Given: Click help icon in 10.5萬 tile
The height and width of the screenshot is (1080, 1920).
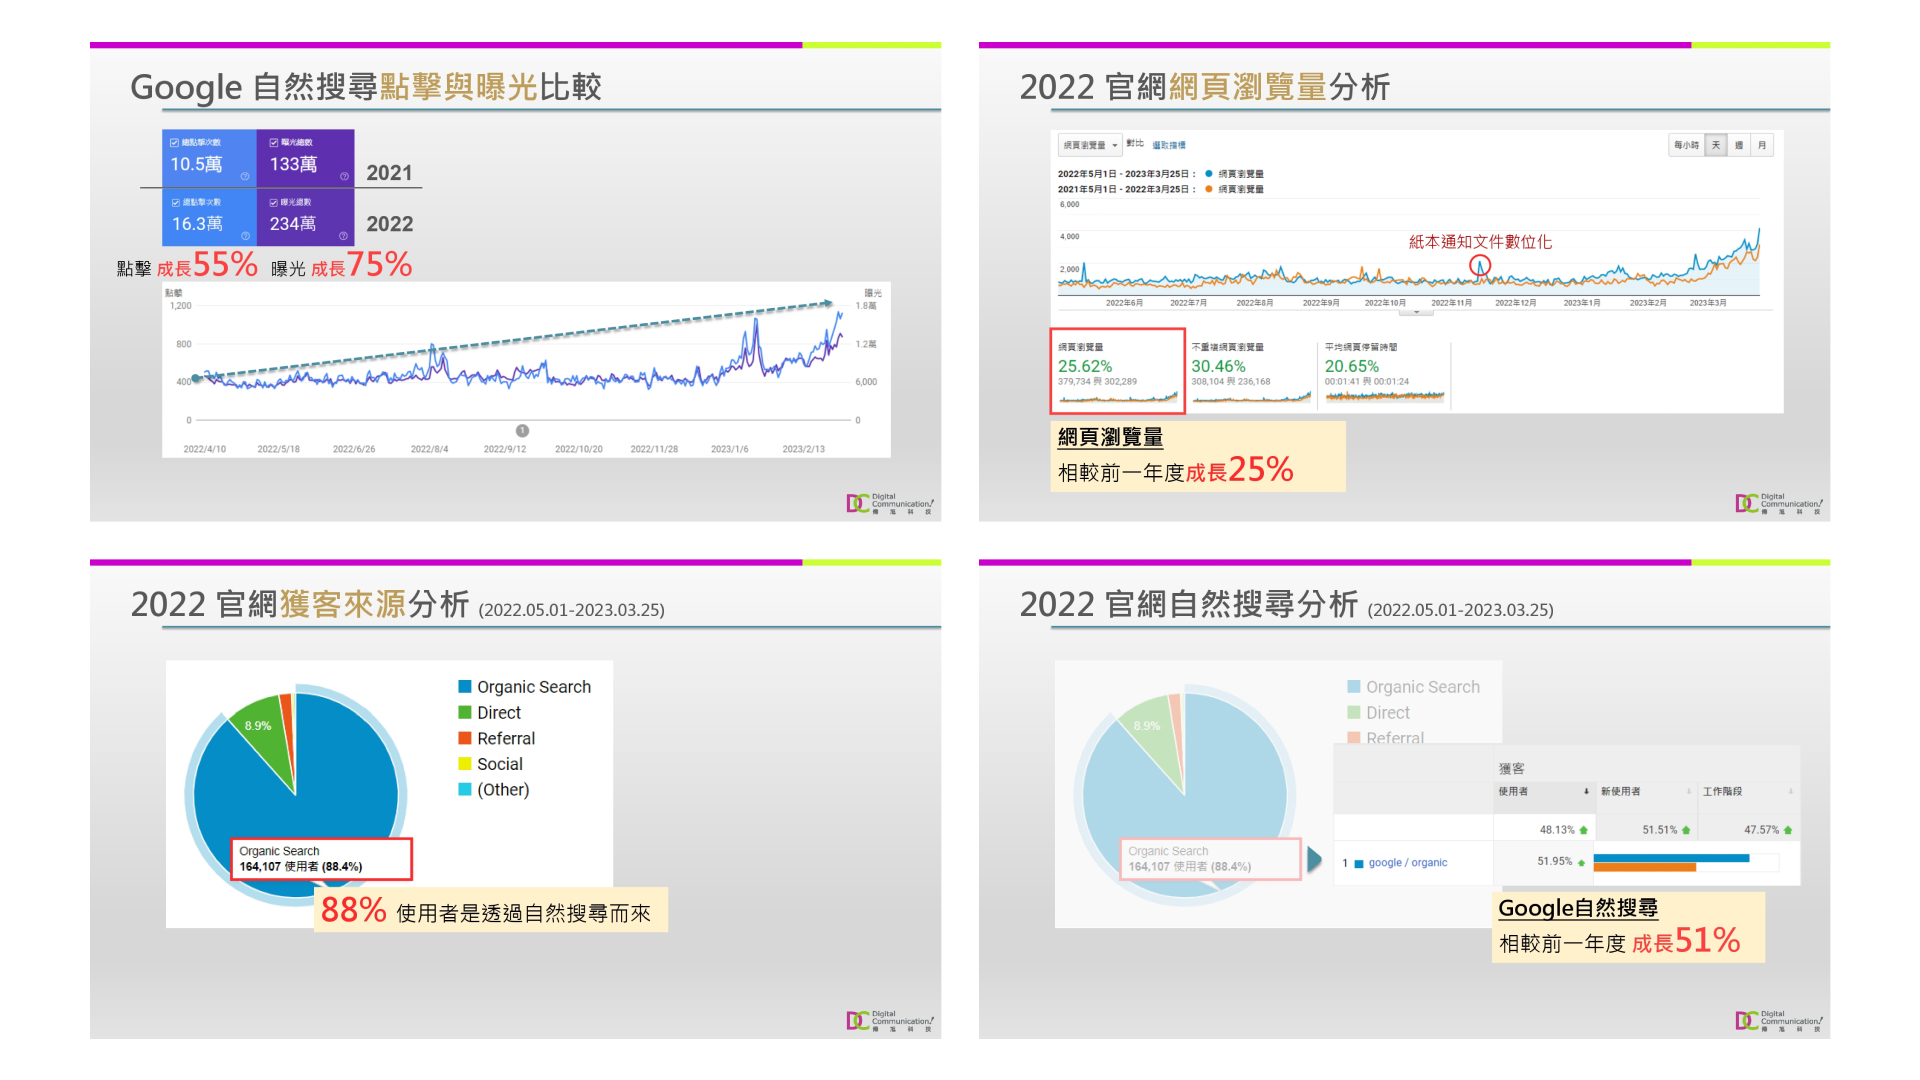Looking at the screenshot, I should (245, 176).
